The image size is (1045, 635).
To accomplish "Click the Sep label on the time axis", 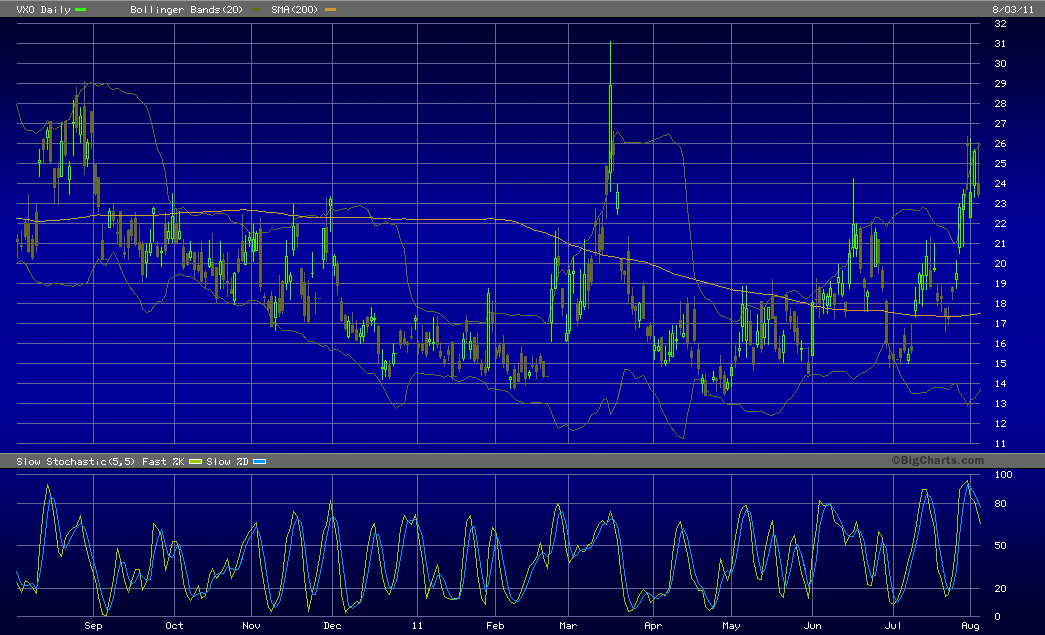I will click(x=93, y=626).
